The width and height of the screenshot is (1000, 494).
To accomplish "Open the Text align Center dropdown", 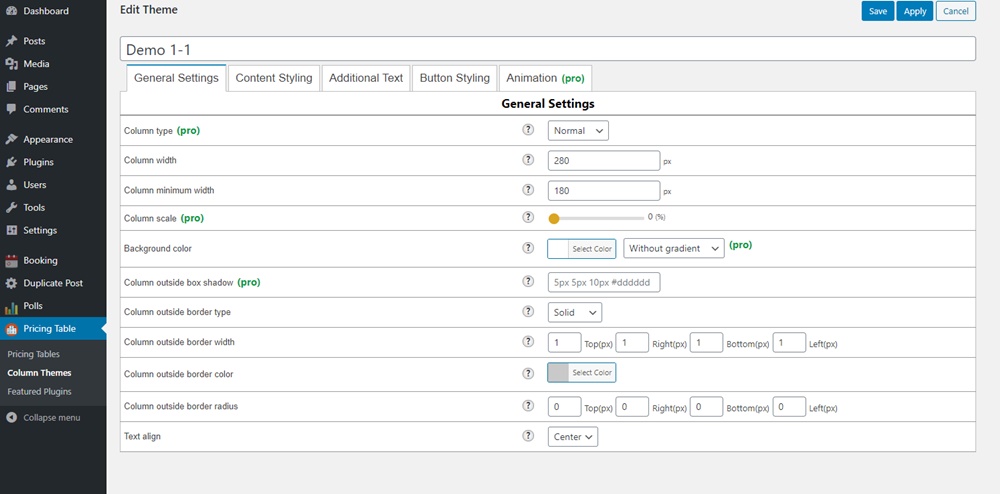I will click(x=573, y=437).
